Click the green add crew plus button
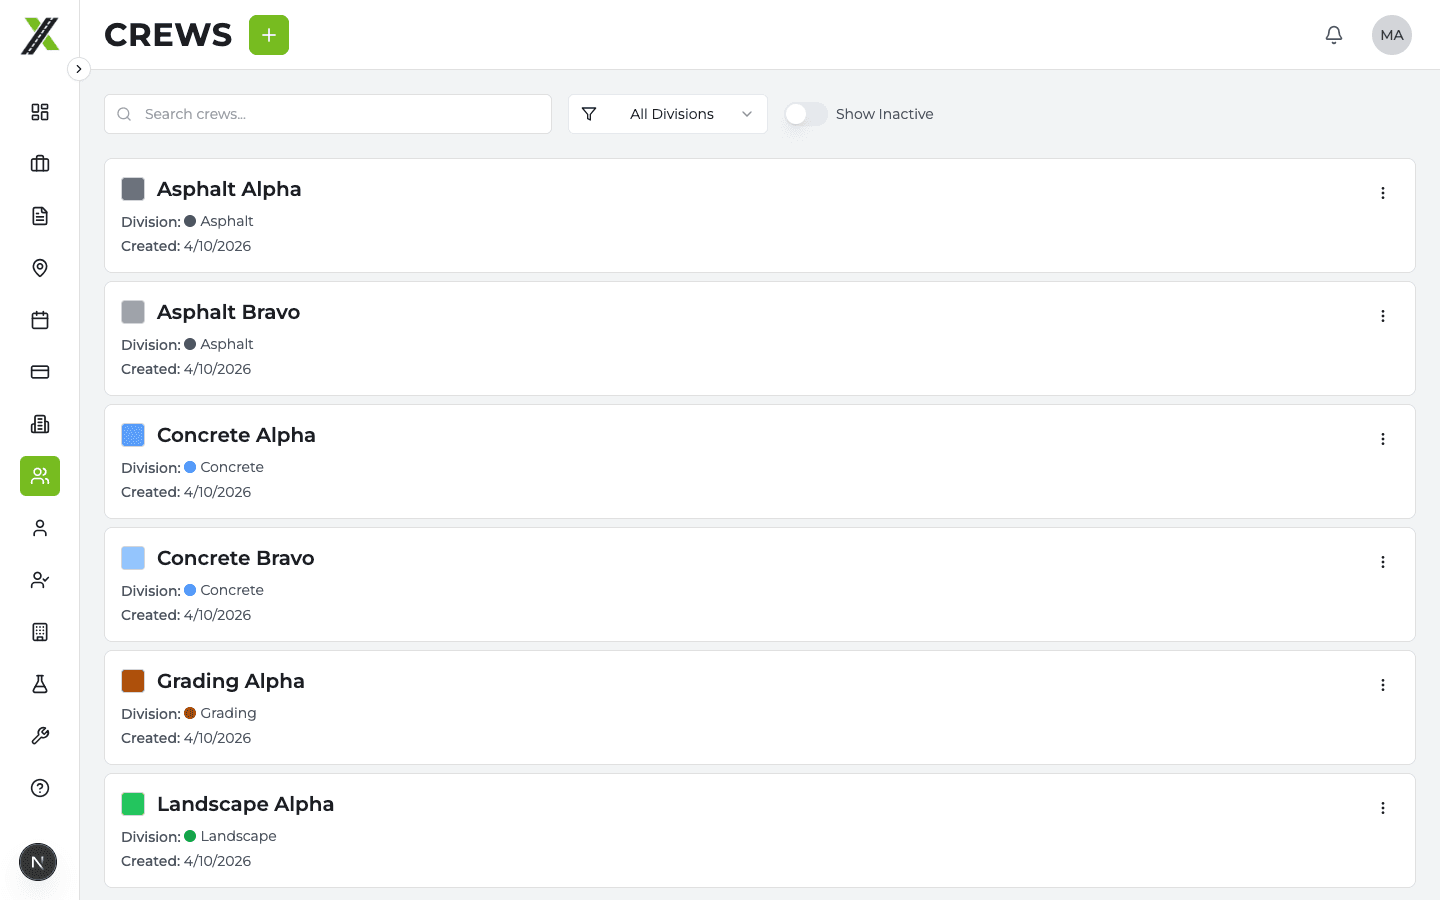The width and height of the screenshot is (1440, 900). pyautogui.click(x=269, y=35)
